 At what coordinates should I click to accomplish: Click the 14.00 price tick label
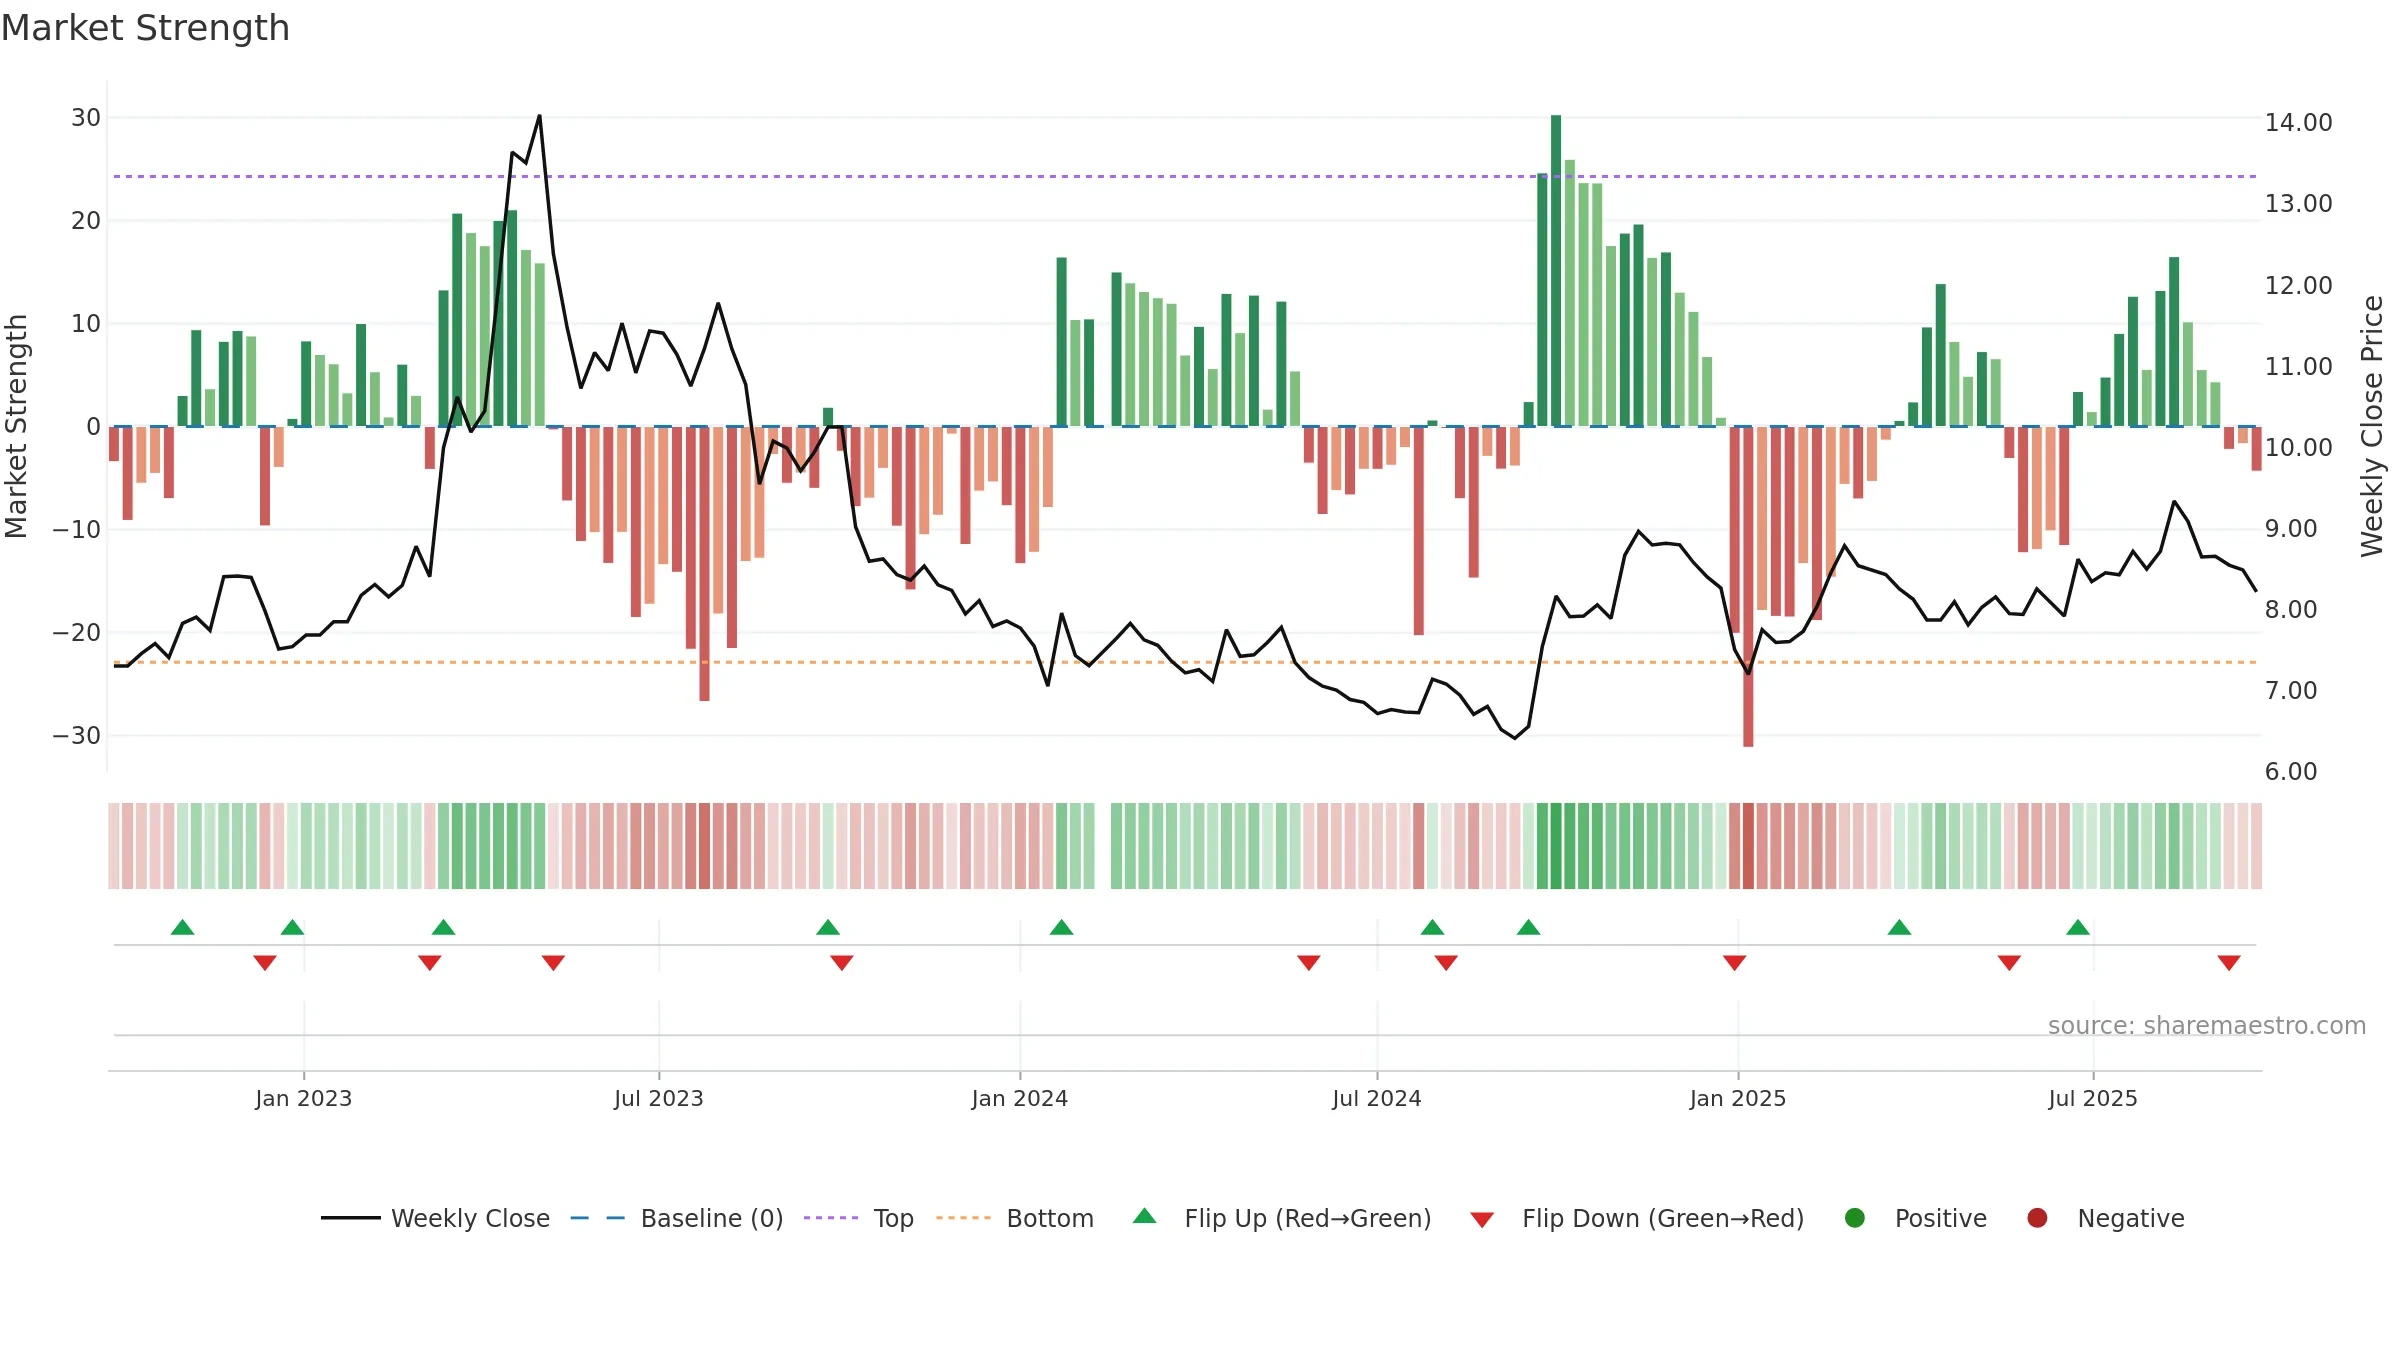2298,122
